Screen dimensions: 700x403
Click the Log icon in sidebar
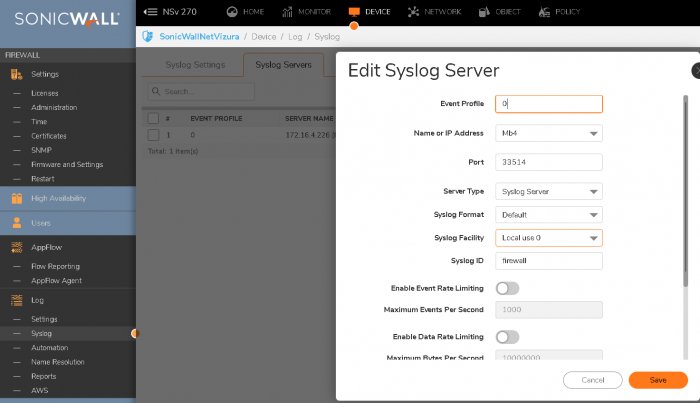pos(17,300)
